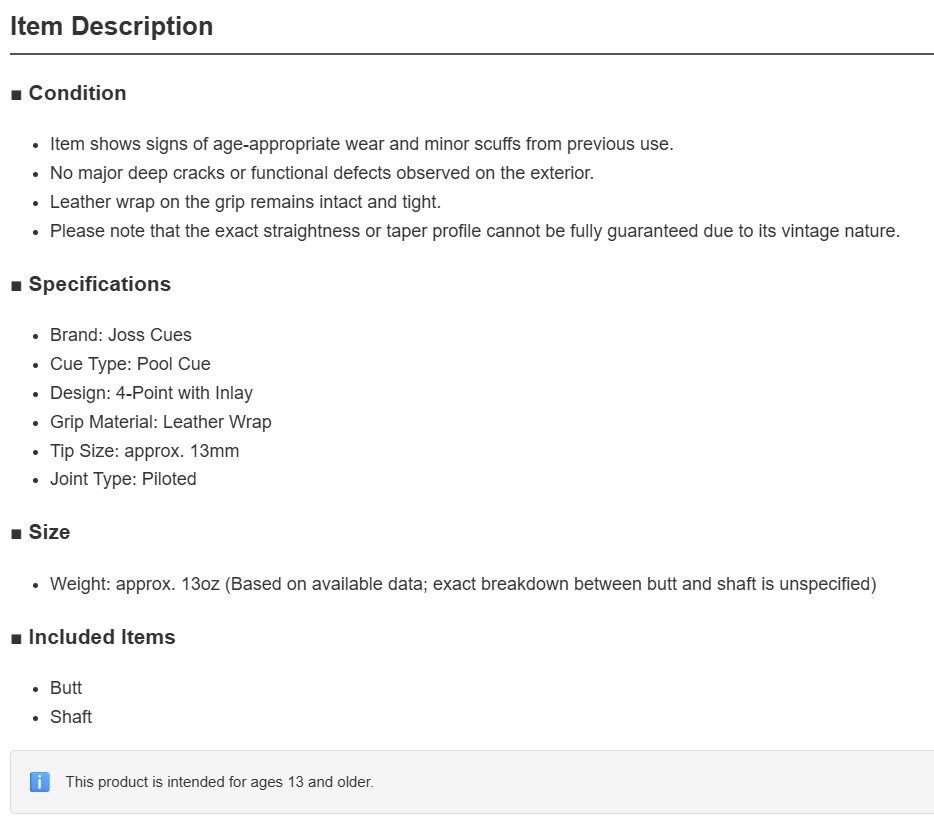Click Grip Material: Leather Wrap entry

tap(161, 422)
